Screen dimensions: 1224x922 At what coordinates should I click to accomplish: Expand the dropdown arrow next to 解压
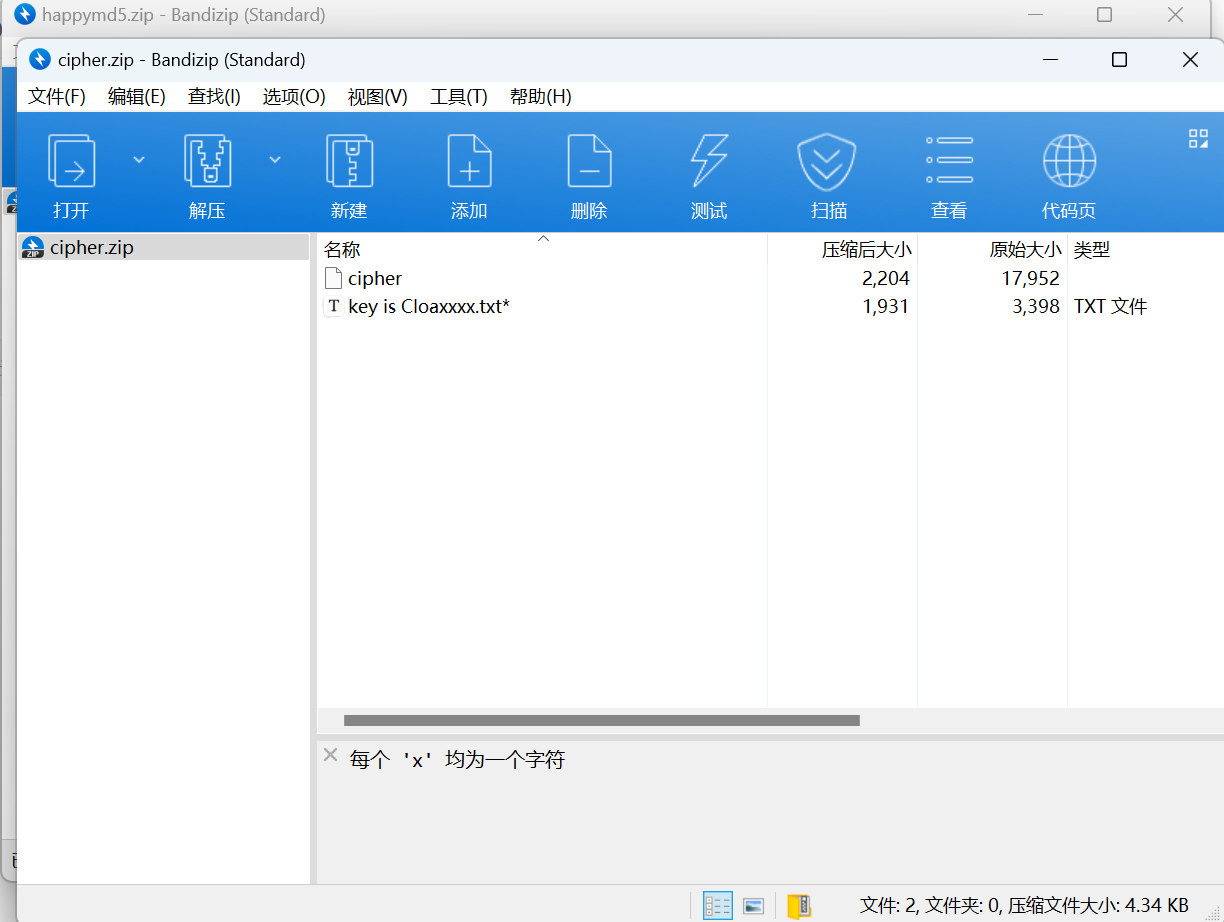(275, 160)
